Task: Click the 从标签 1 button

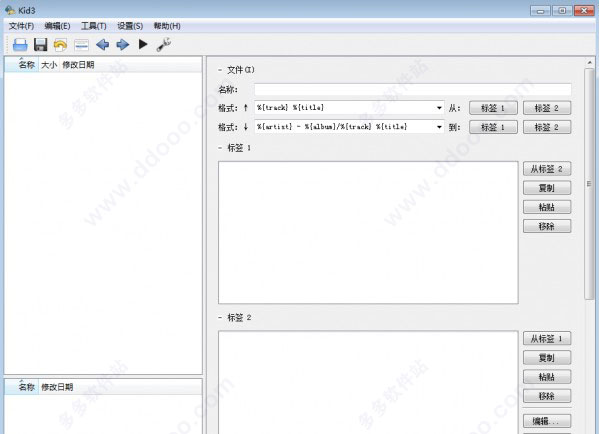Action: pos(547,338)
